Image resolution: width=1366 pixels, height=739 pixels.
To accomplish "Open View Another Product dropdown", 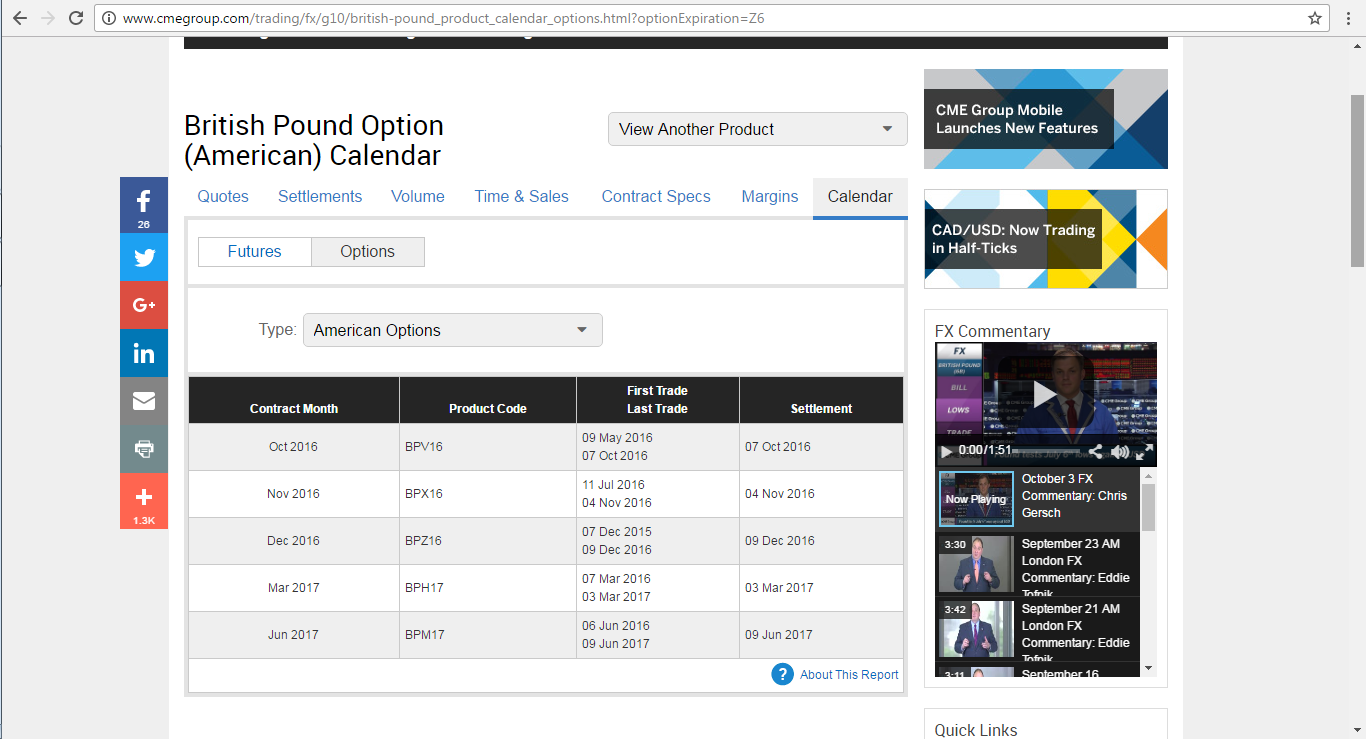I will point(758,129).
